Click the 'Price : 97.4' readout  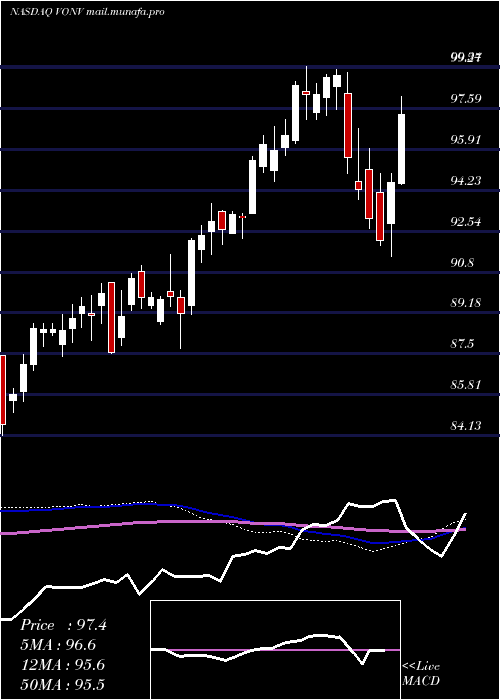(x=63, y=625)
